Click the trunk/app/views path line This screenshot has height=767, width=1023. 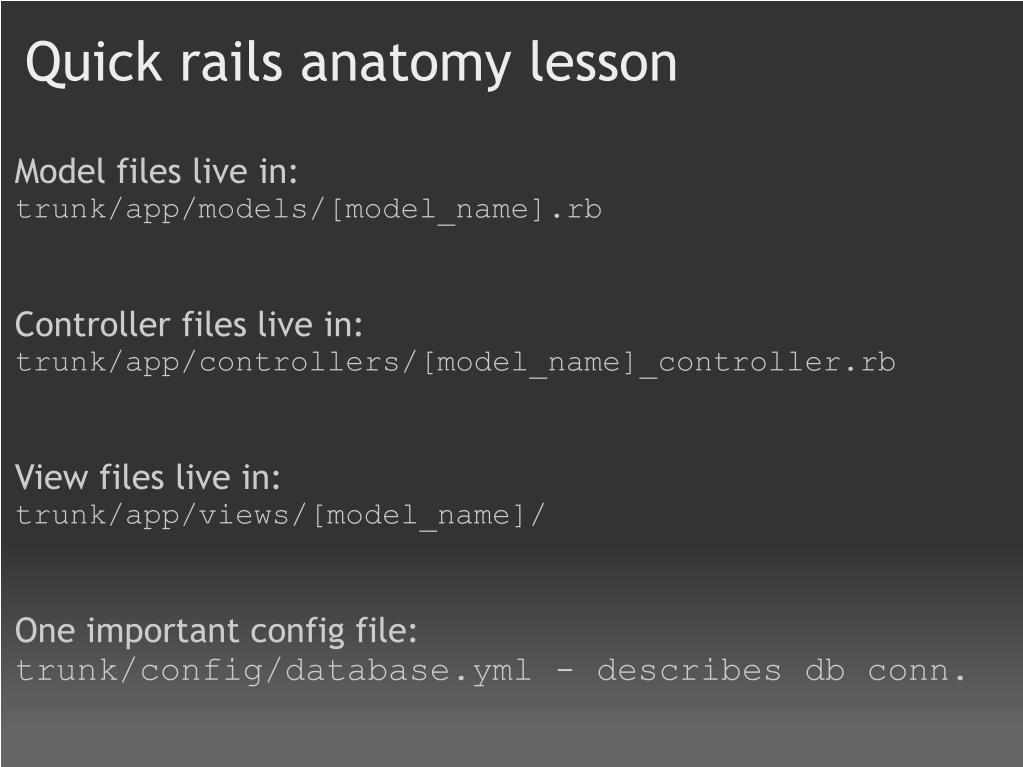[279, 516]
